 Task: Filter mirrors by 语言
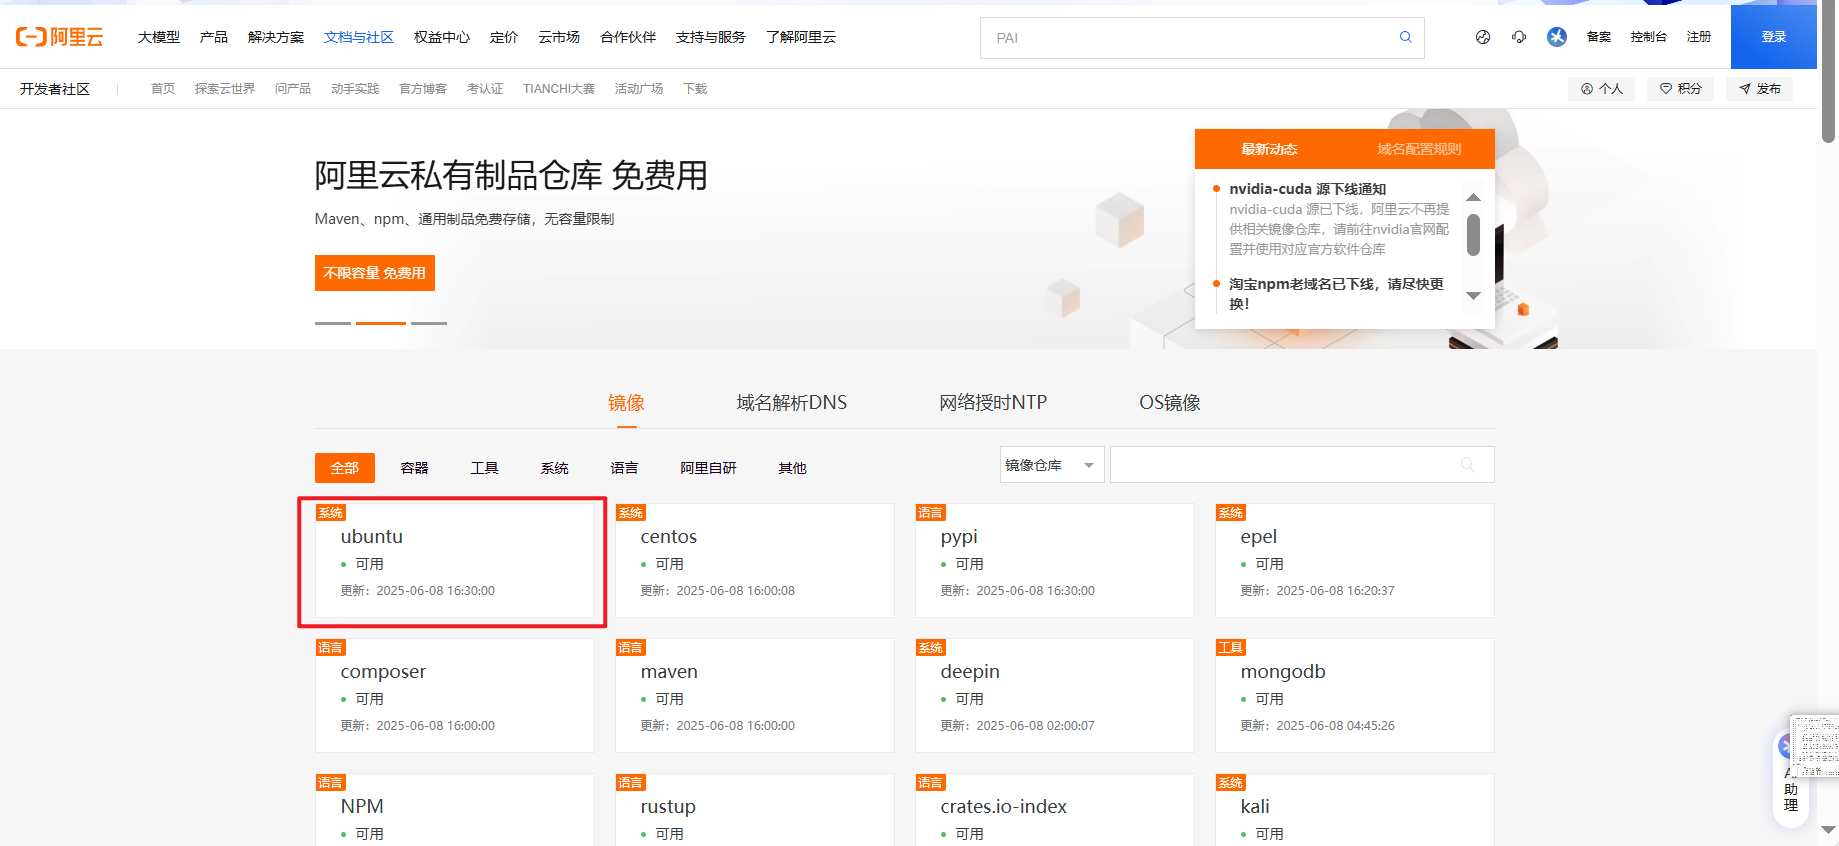coord(625,468)
